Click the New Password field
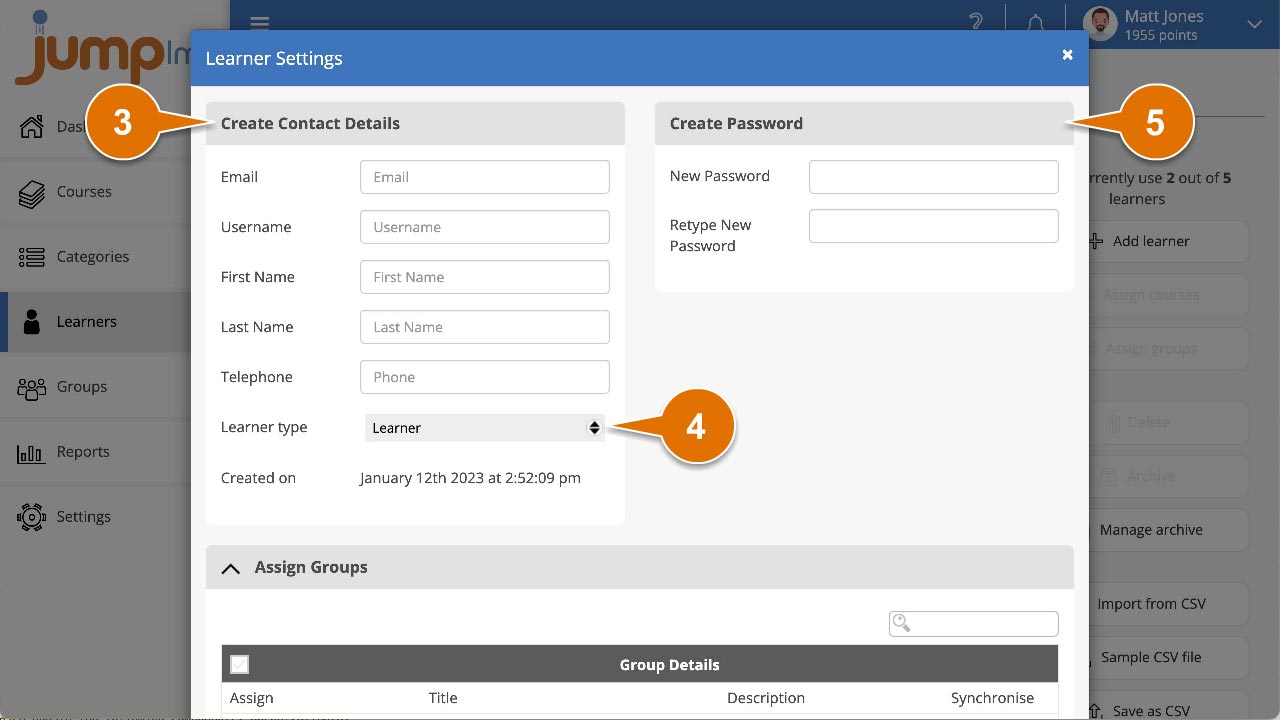Viewport: 1280px width, 720px height. click(933, 177)
